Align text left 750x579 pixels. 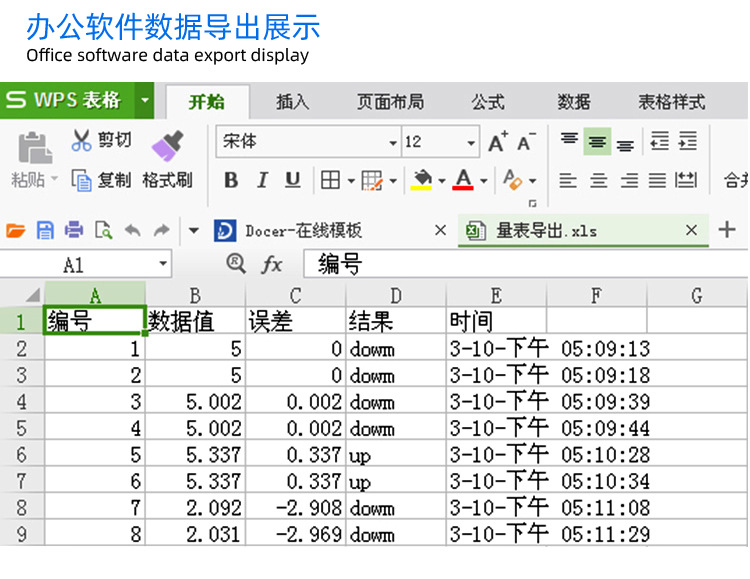[x=568, y=180]
